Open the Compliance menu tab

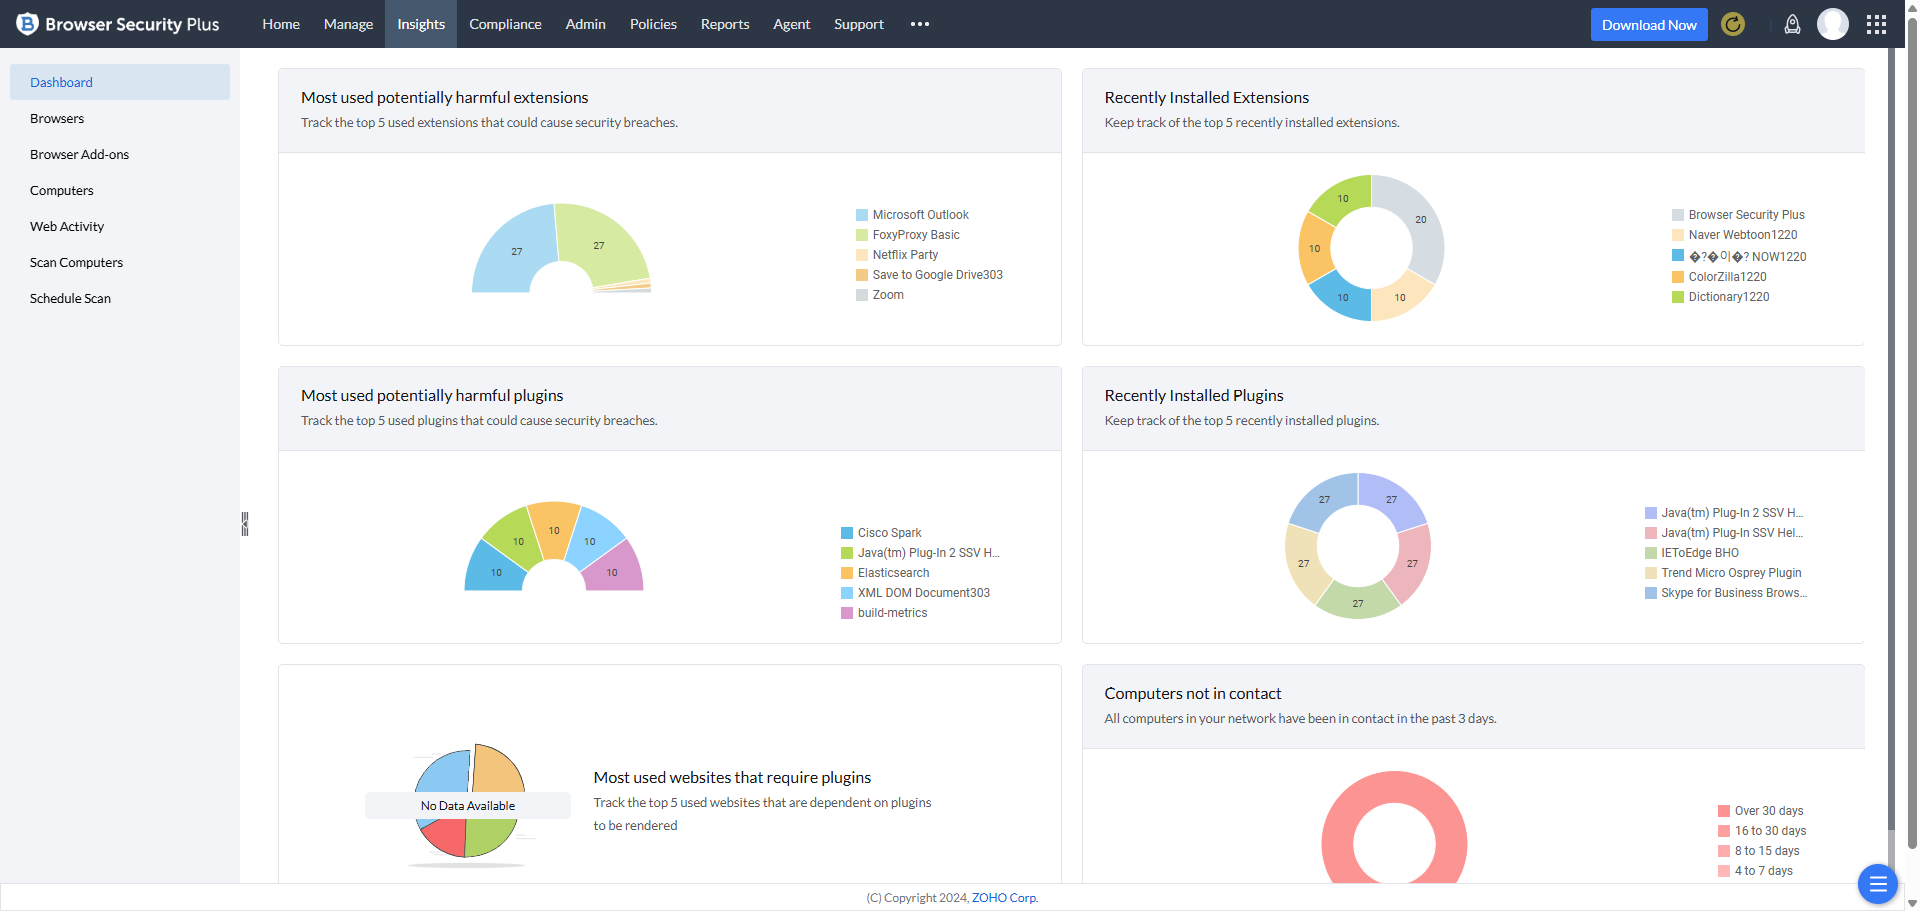pos(505,24)
